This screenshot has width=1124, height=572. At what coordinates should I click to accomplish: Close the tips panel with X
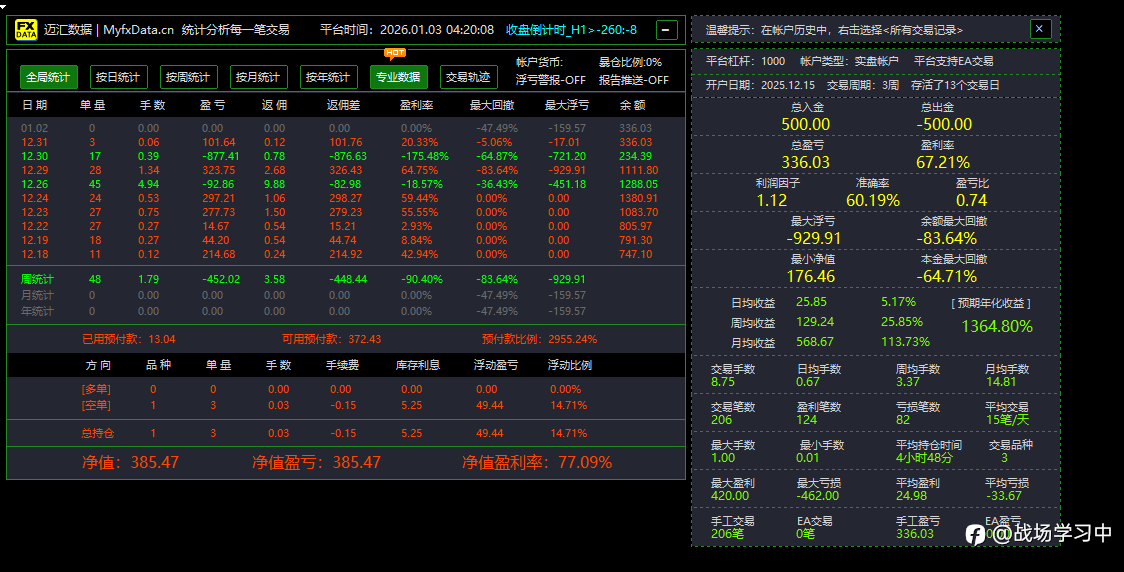pos(1040,29)
